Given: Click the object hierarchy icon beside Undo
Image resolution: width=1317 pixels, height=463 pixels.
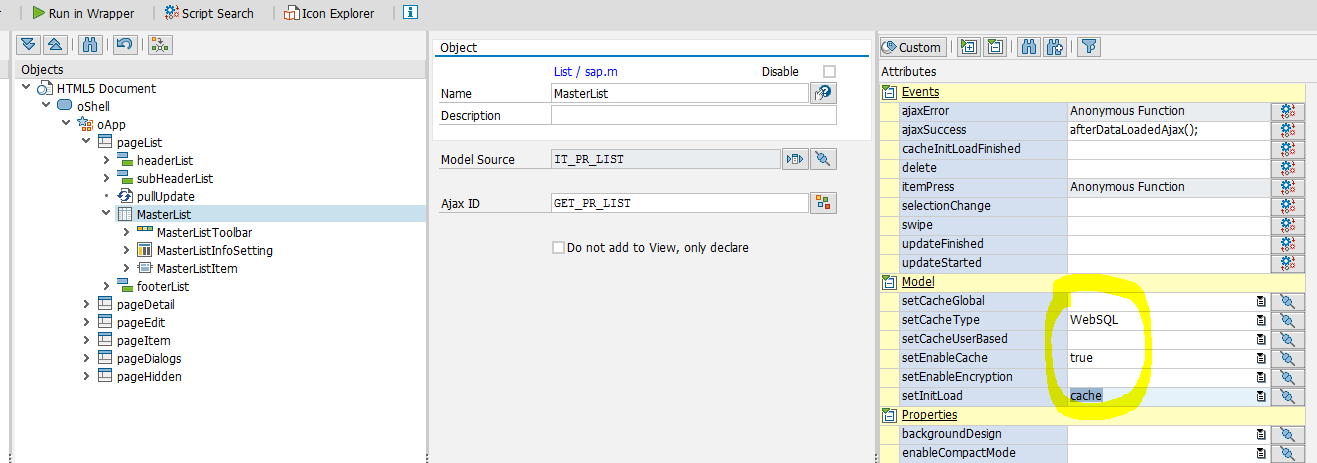Looking at the screenshot, I should click(x=160, y=45).
